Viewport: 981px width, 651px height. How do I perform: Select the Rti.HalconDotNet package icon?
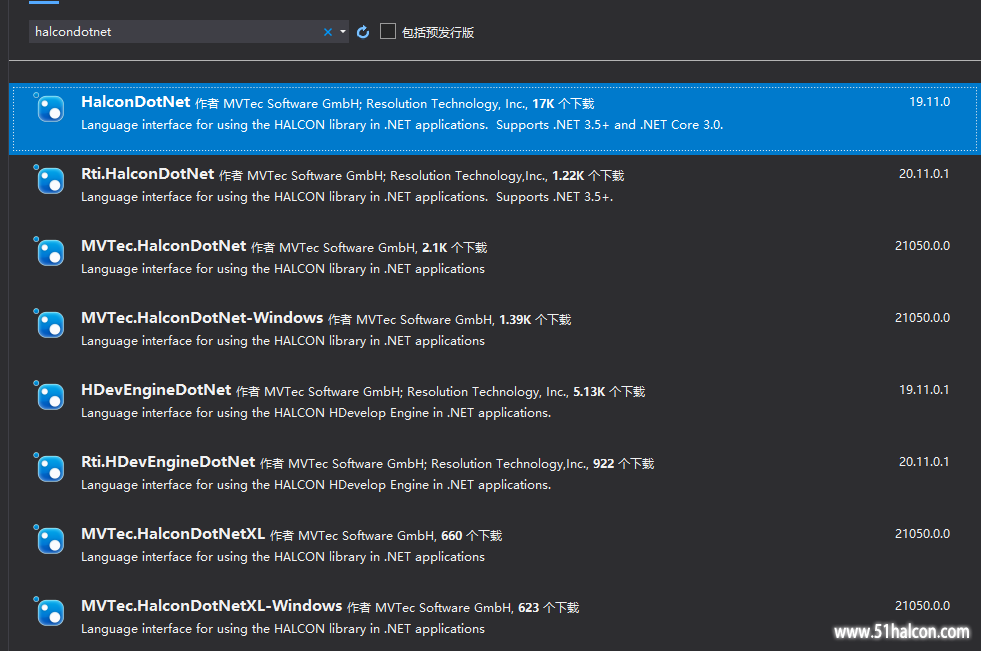click(49, 179)
